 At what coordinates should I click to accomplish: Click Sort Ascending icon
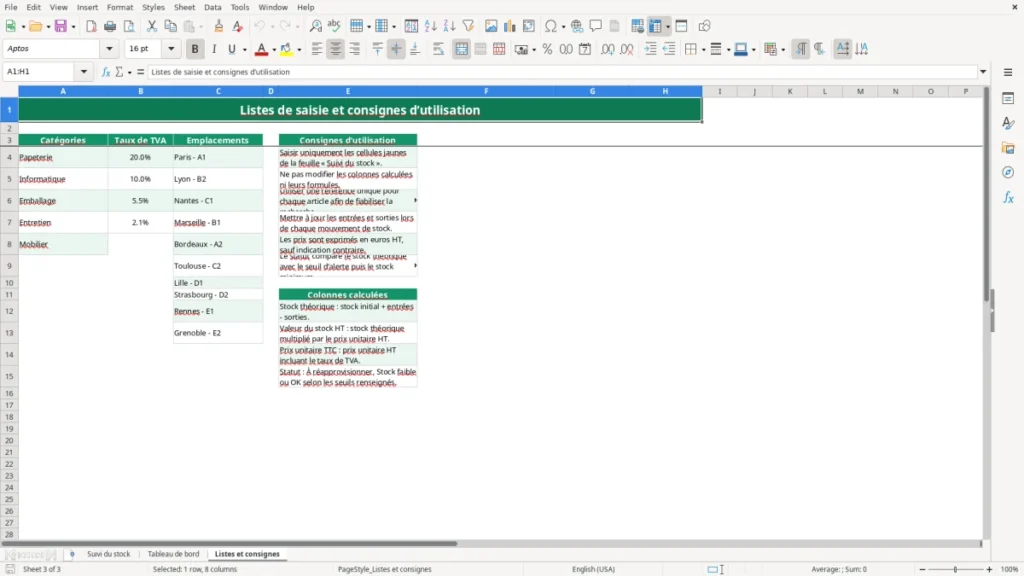click(x=430, y=26)
